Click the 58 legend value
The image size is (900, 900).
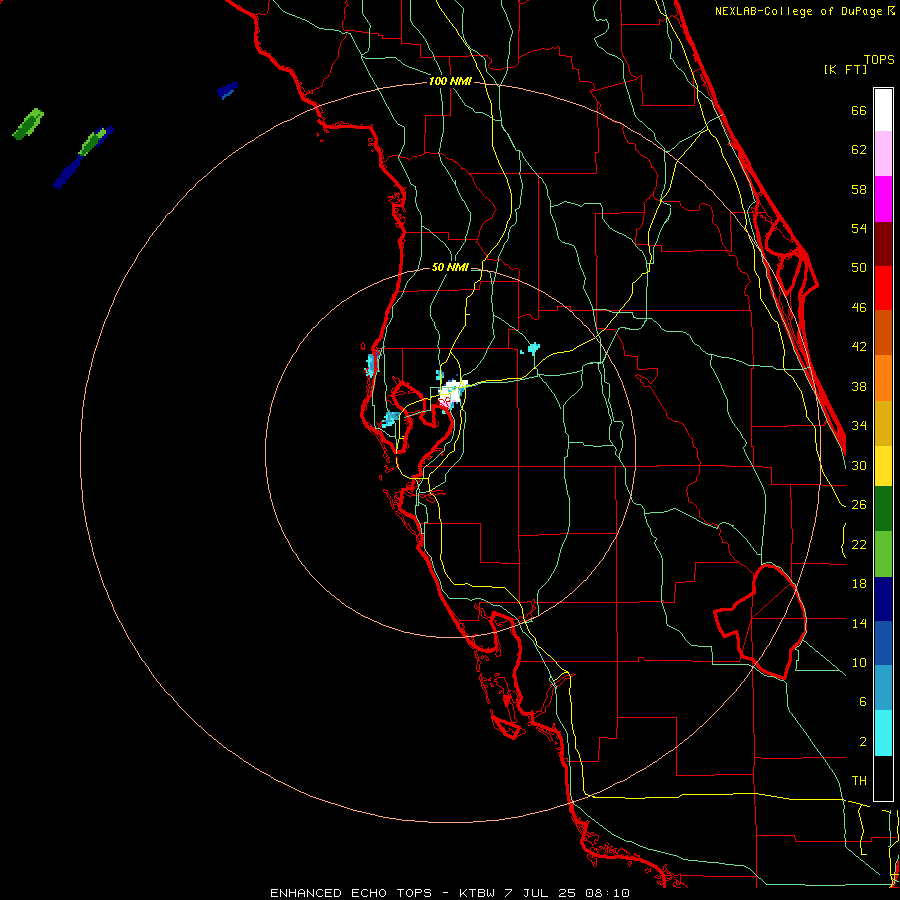point(859,189)
